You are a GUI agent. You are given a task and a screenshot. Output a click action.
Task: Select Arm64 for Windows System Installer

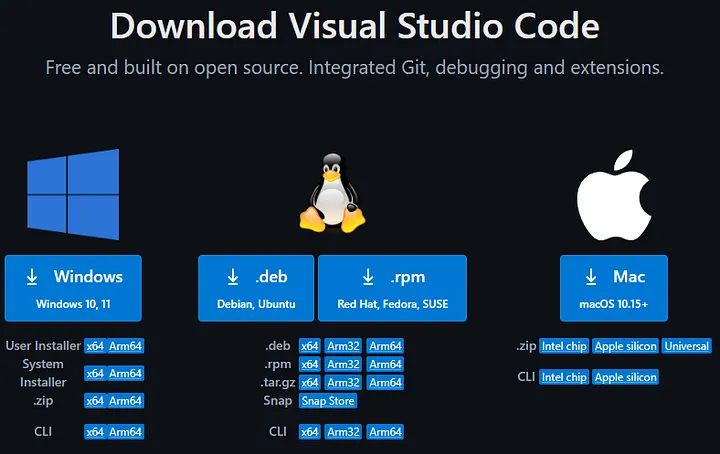125,374
